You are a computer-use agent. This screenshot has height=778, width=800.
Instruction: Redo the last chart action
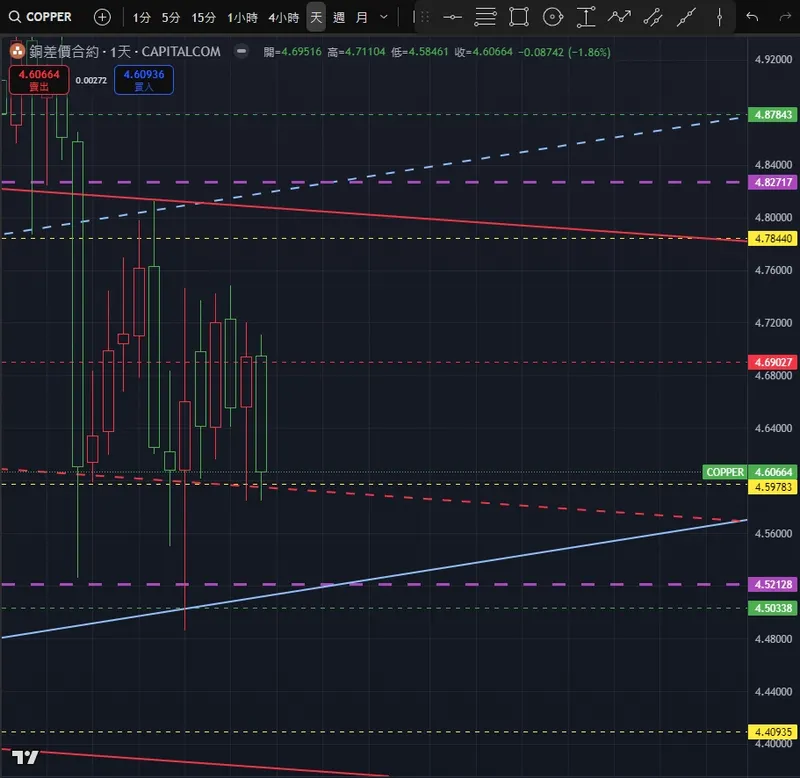(785, 17)
